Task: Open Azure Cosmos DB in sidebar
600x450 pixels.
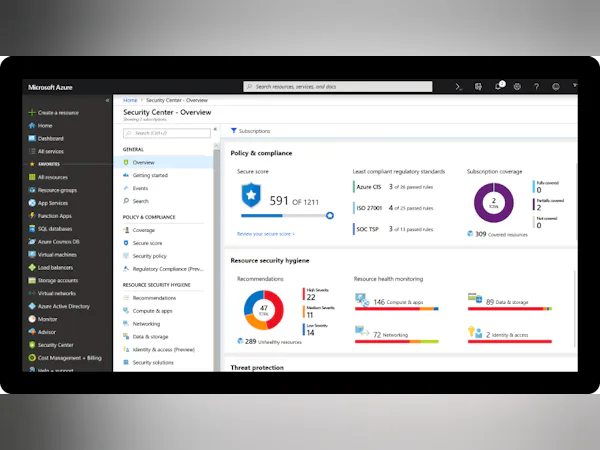Action: [54, 241]
